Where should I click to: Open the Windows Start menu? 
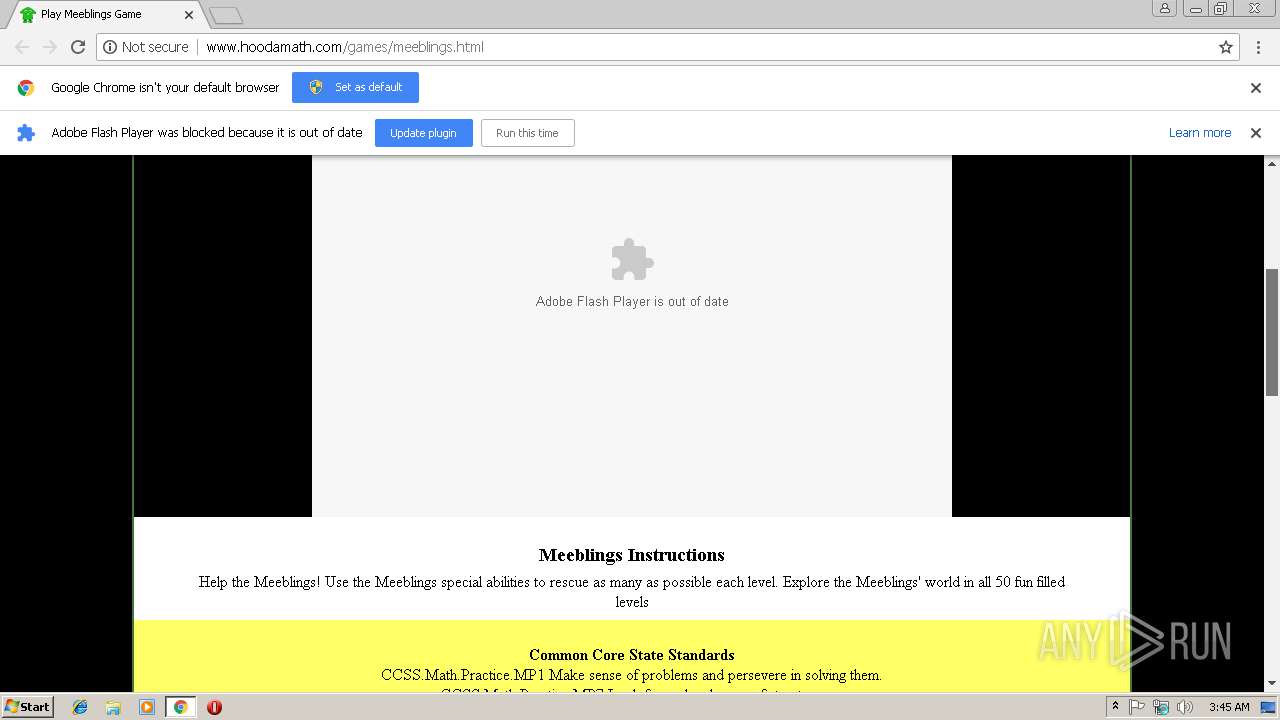(x=28, y=706)
